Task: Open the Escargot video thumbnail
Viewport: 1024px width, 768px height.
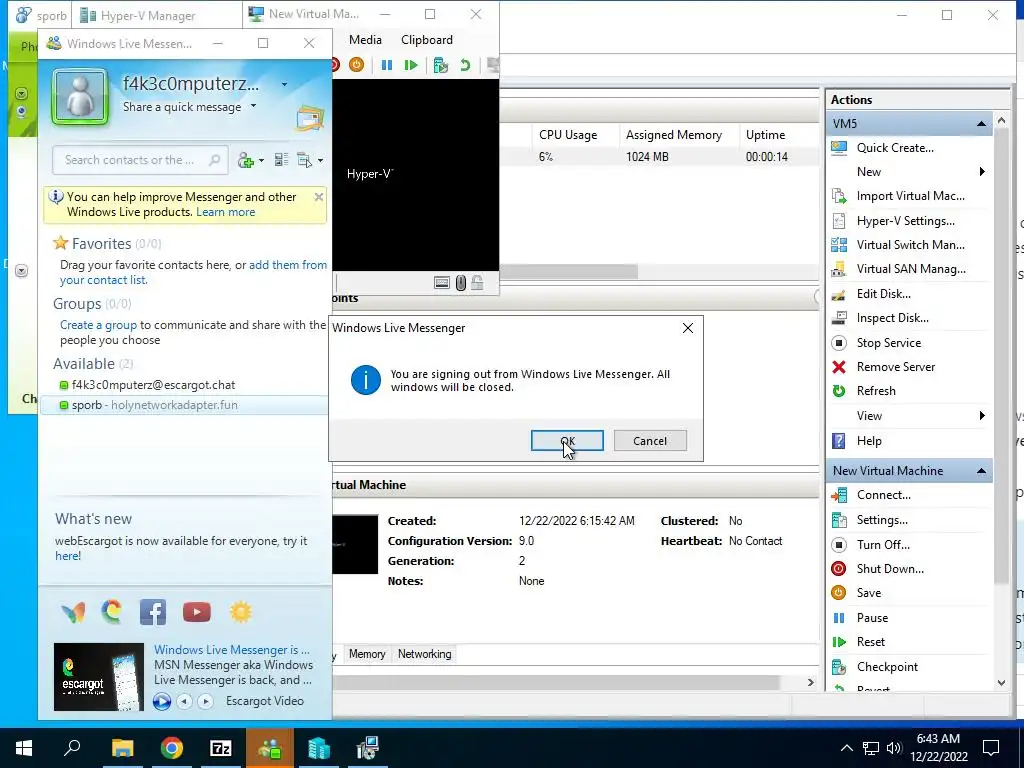Action: pos(99,677)
